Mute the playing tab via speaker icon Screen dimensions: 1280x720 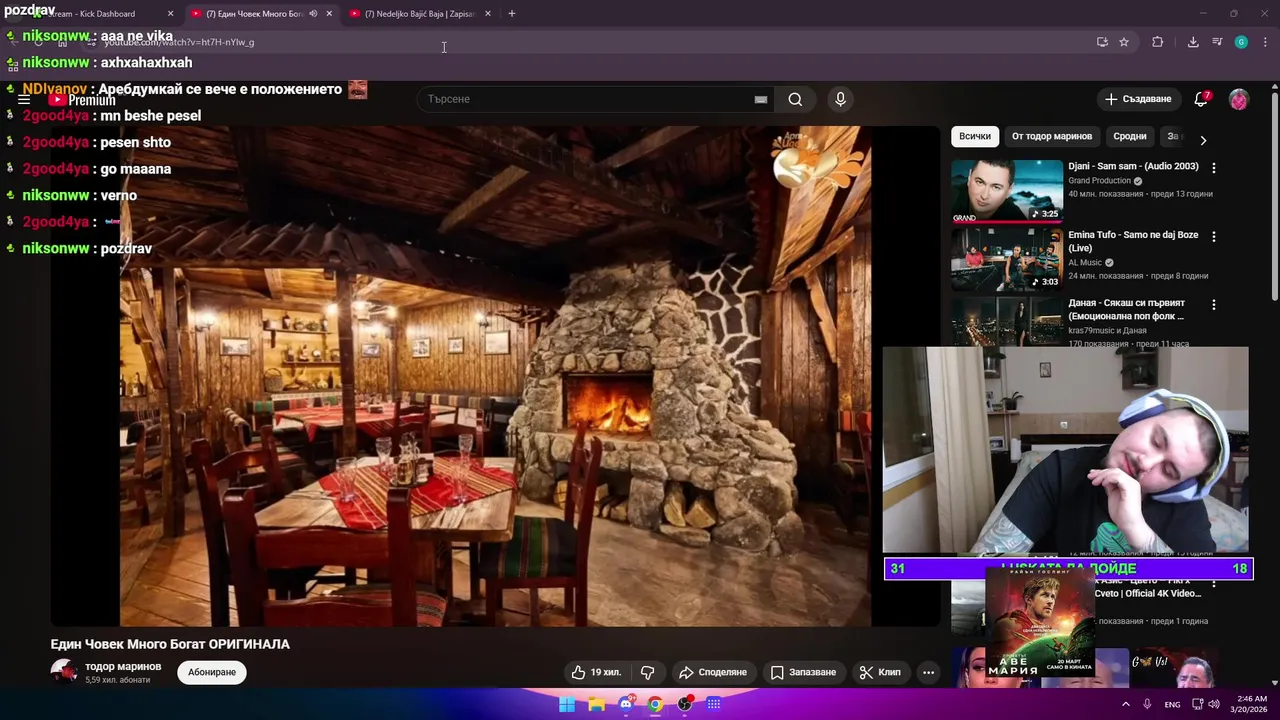(x=313, y=14)
